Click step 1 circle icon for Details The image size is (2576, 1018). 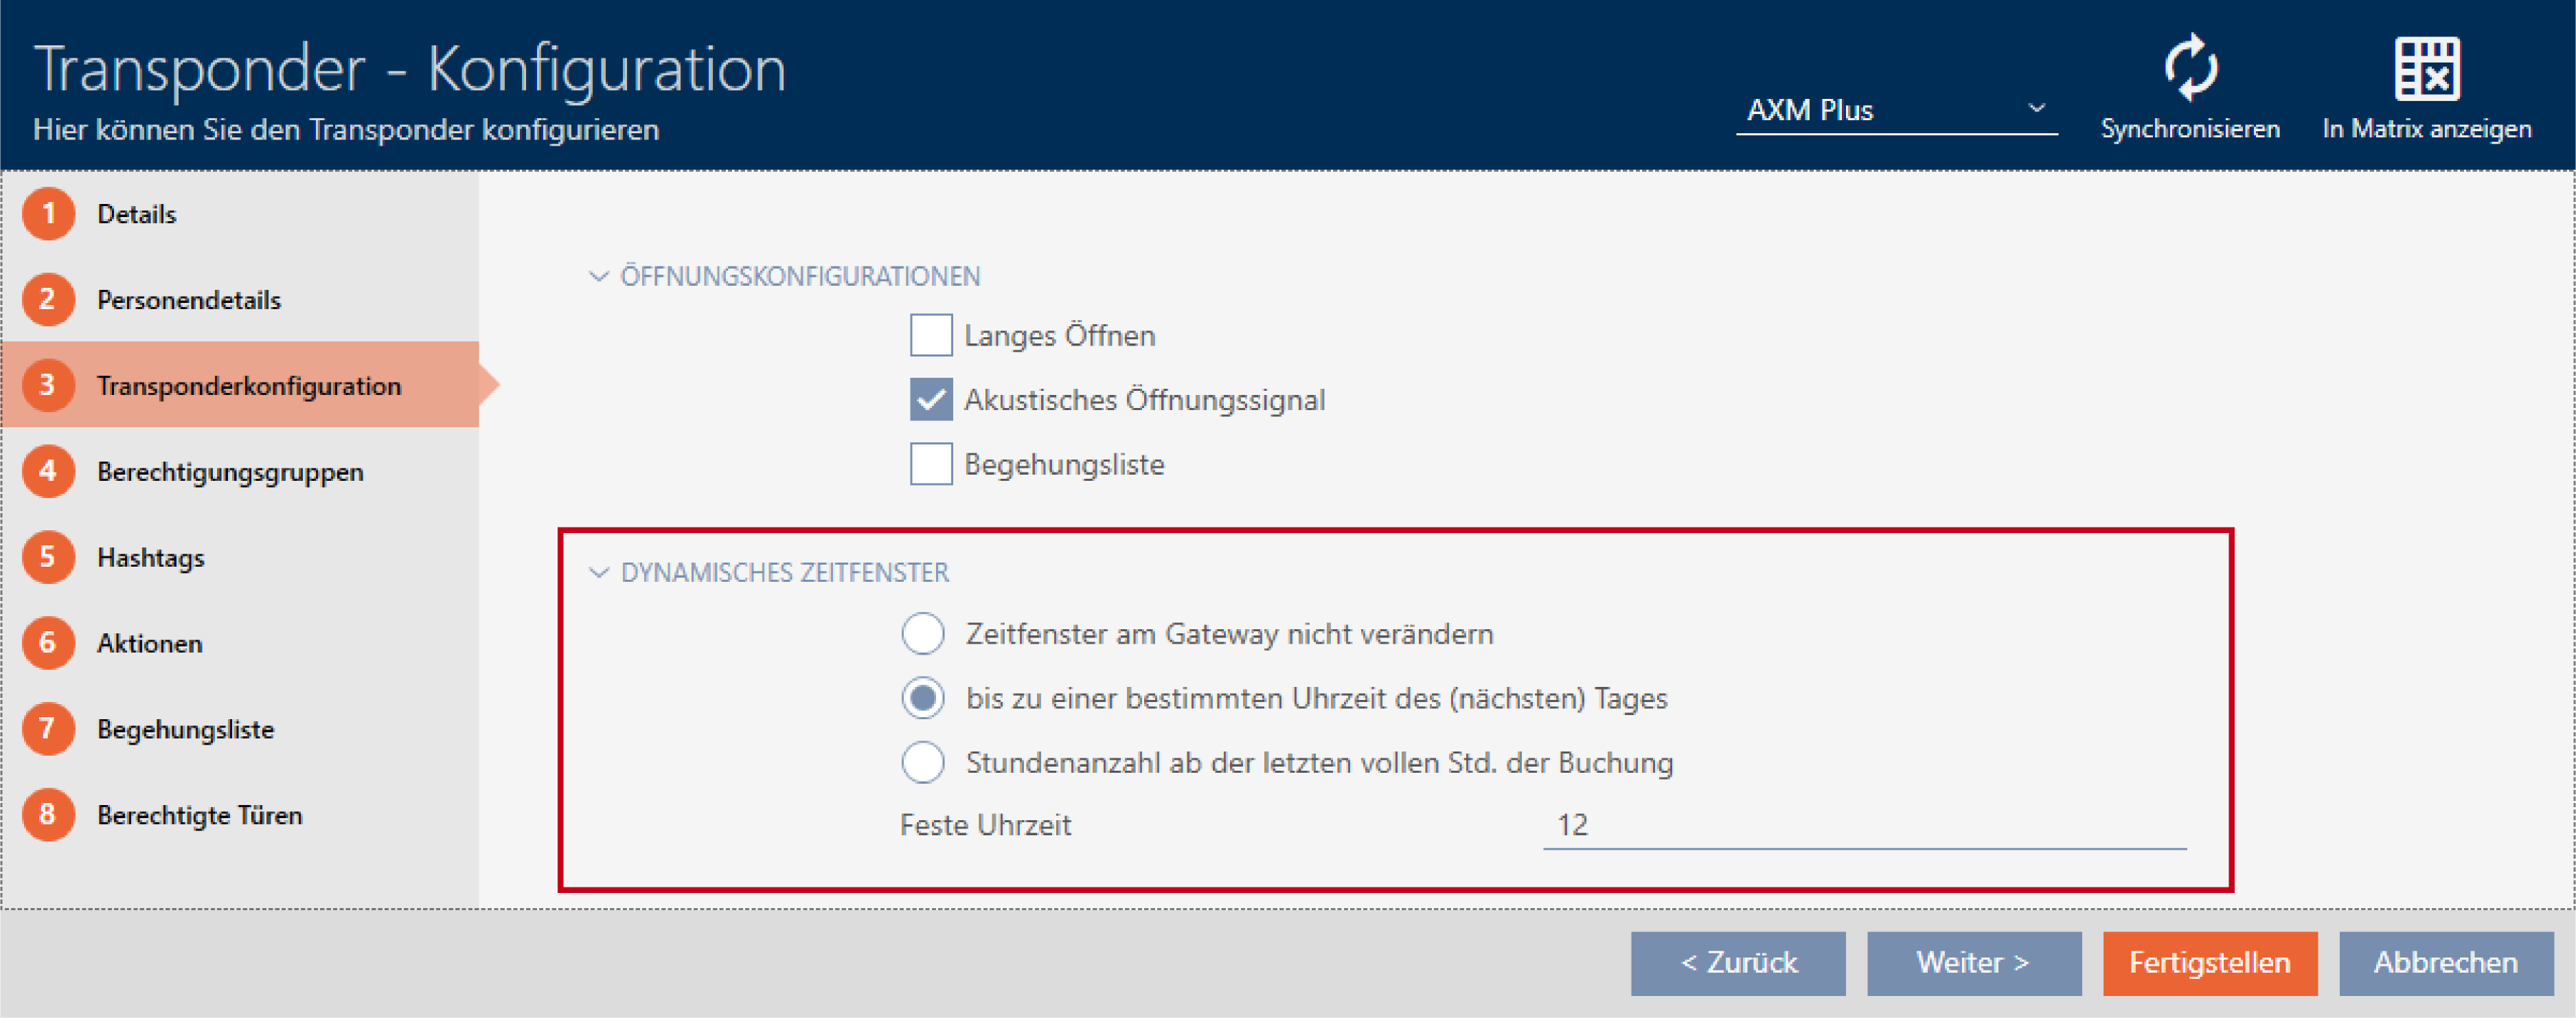[48, 214]
